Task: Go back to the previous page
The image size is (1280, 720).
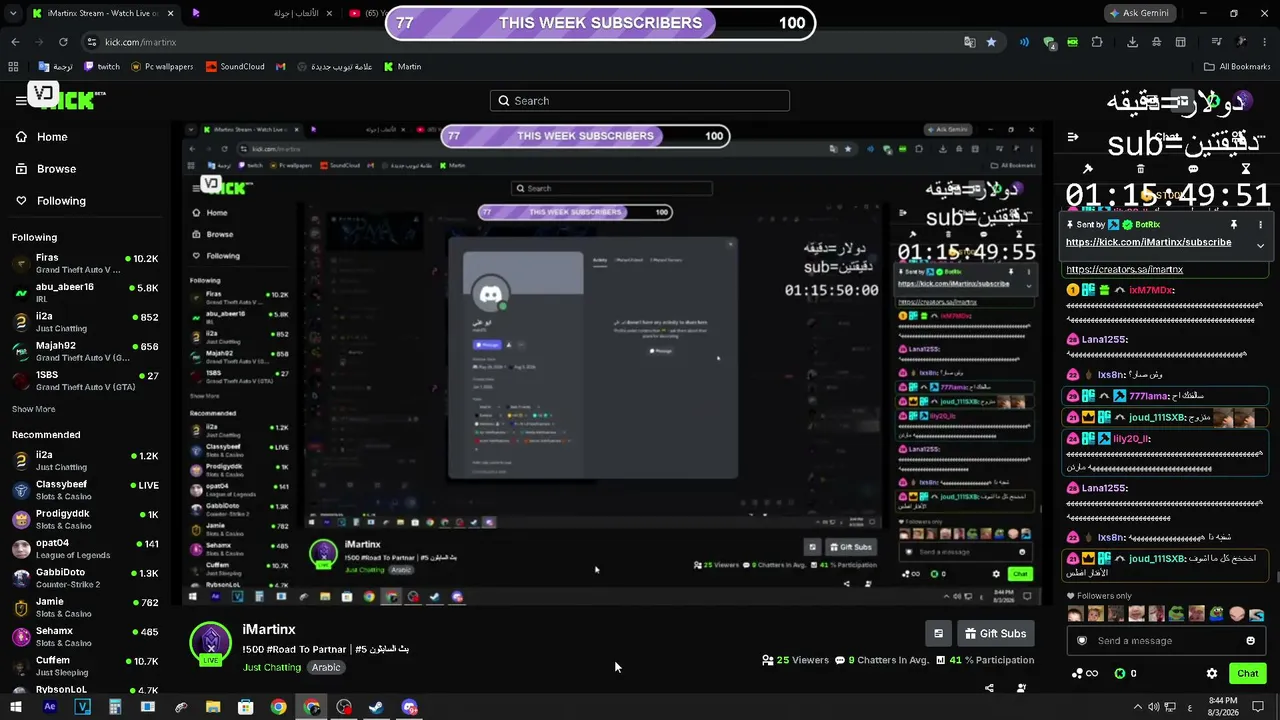Action: coord(15,42)
